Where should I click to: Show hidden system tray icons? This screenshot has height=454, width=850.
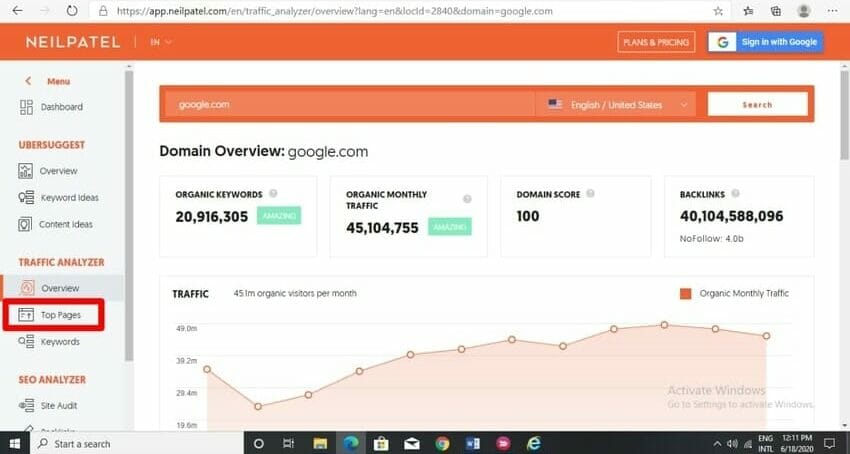717,443
